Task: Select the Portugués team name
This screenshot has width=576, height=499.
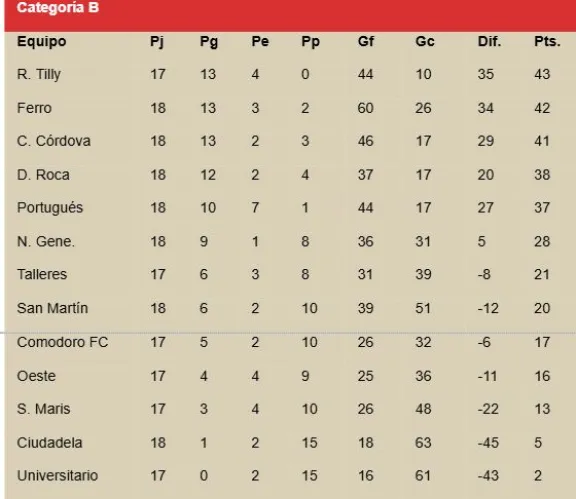Action: click(50, 208)
